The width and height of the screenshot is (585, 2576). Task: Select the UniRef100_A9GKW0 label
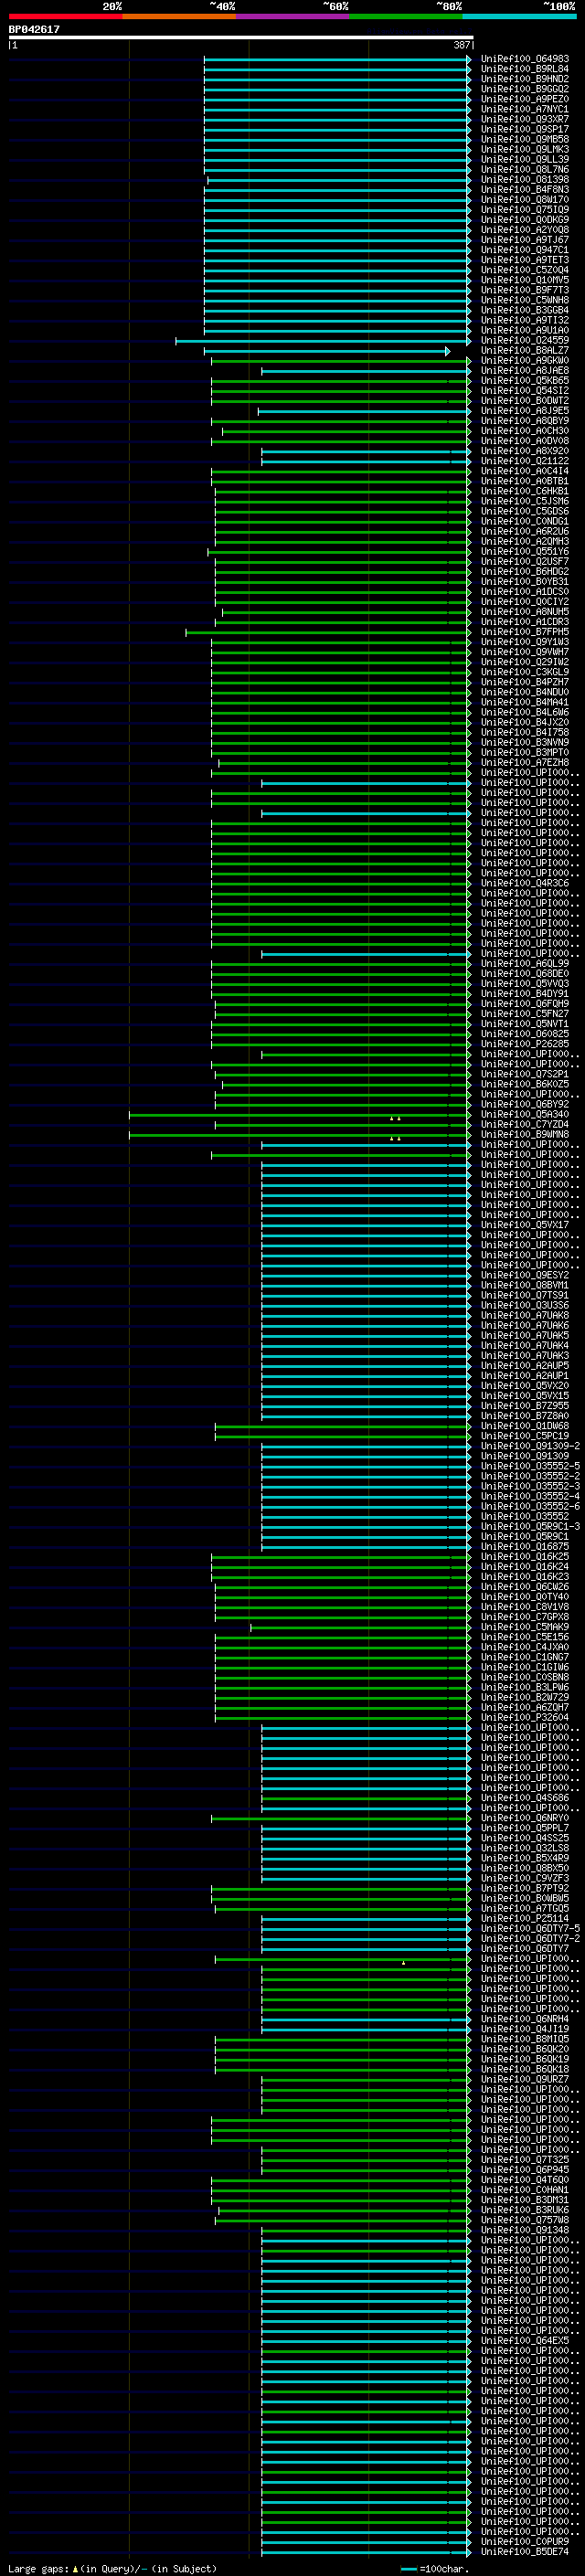click(x=524, y=361)
